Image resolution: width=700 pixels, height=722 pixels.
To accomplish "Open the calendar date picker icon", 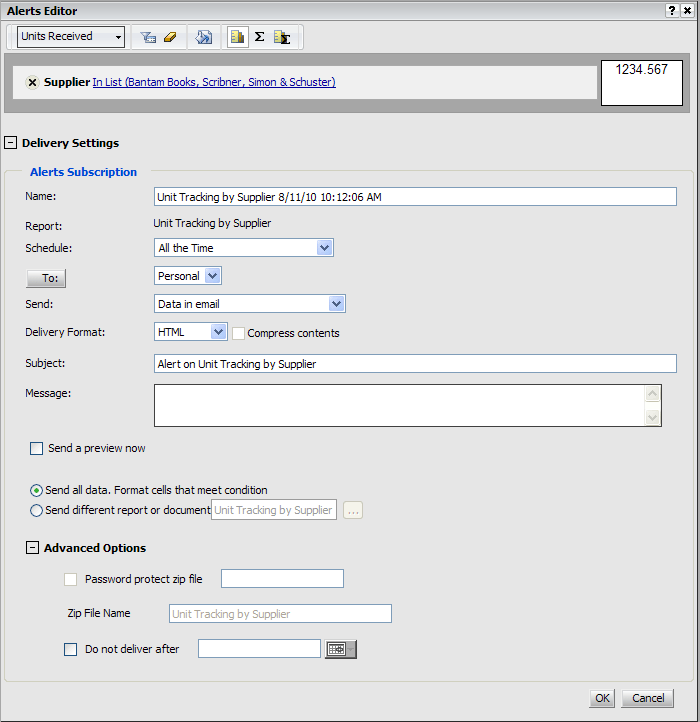I will [340, 649].
